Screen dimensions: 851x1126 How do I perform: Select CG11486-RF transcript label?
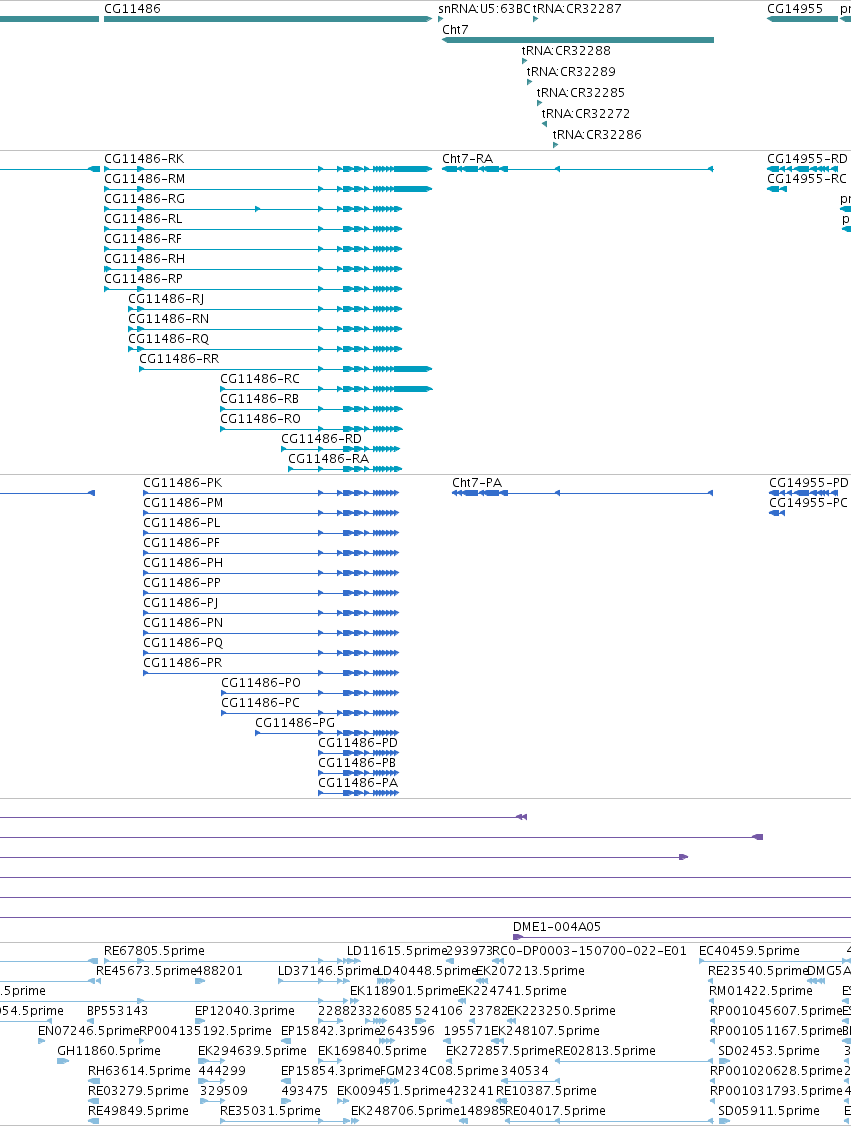click(x=143, y=239)
